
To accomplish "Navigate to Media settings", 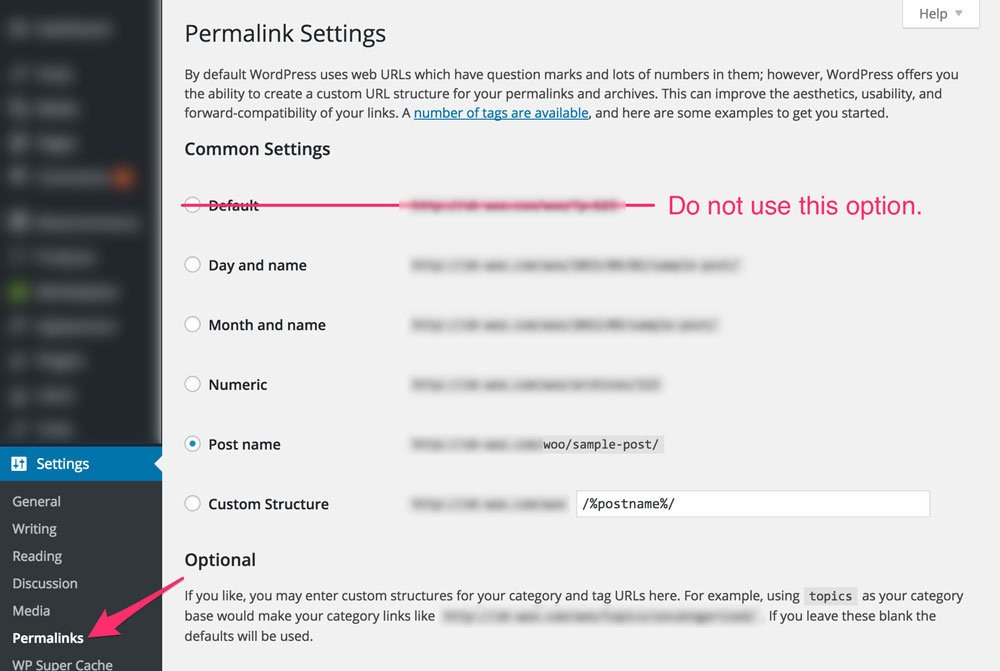I will tap(31, 611).
